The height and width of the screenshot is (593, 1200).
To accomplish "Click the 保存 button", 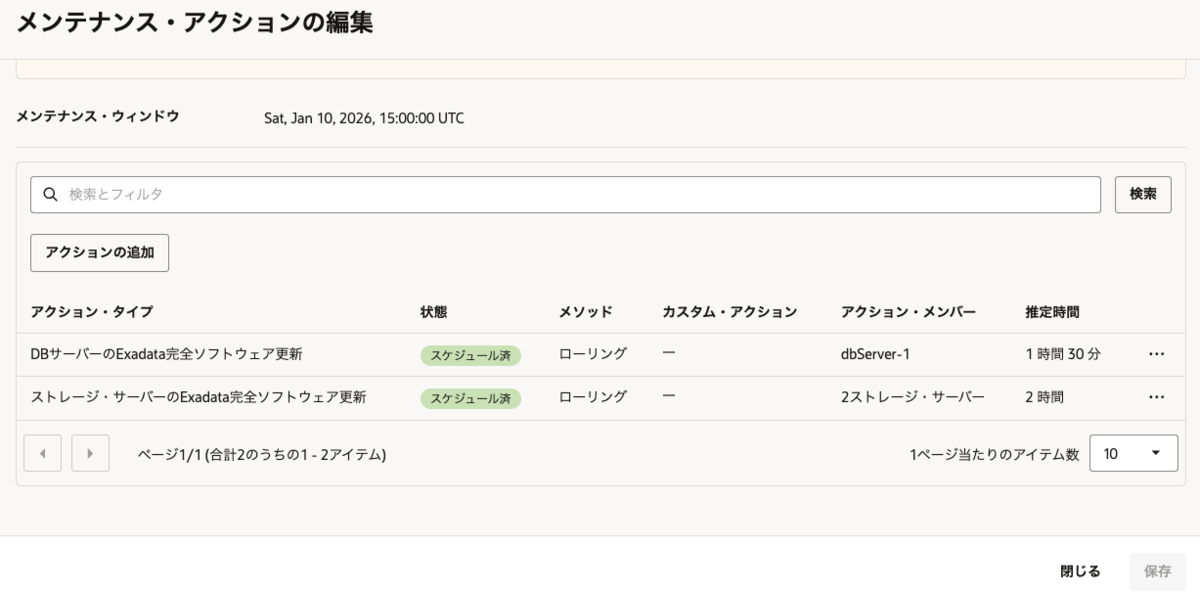I will [1157, 571].
